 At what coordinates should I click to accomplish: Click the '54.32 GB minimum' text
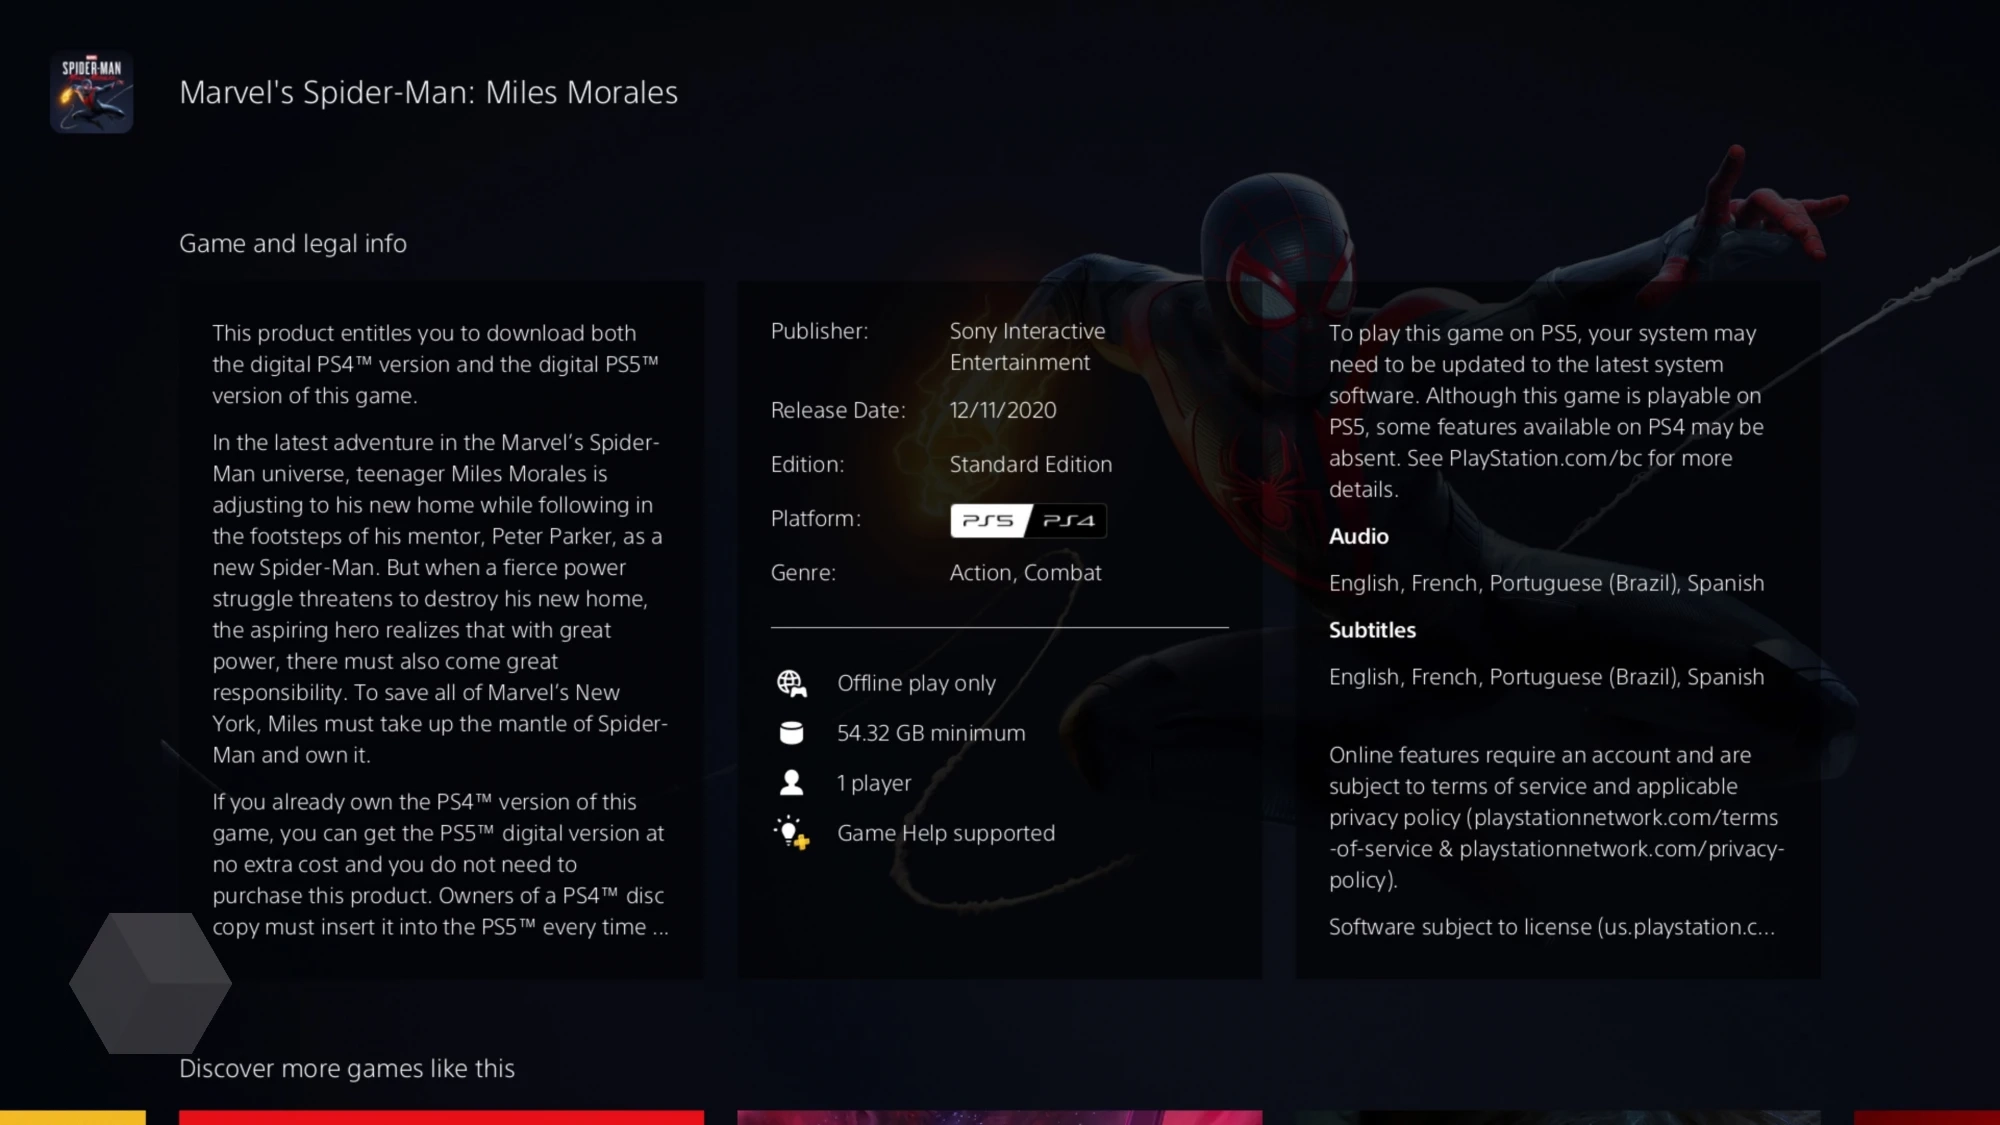(931, 733)
